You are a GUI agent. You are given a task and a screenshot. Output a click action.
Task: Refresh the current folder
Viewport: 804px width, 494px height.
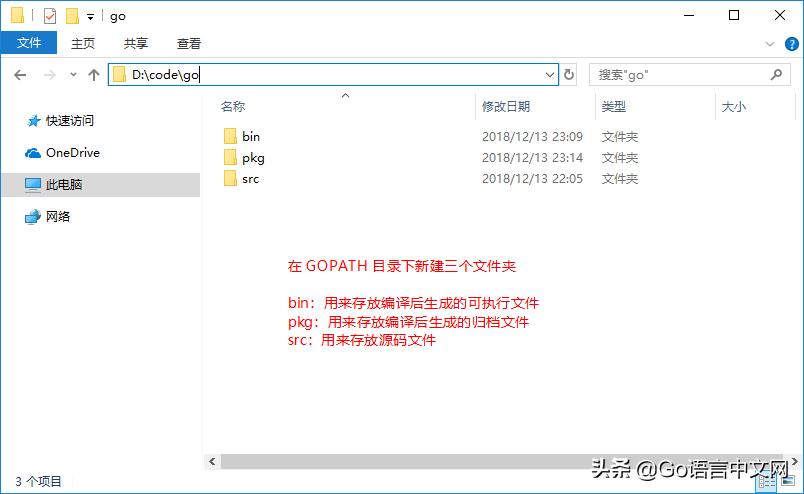coord(569,75)
